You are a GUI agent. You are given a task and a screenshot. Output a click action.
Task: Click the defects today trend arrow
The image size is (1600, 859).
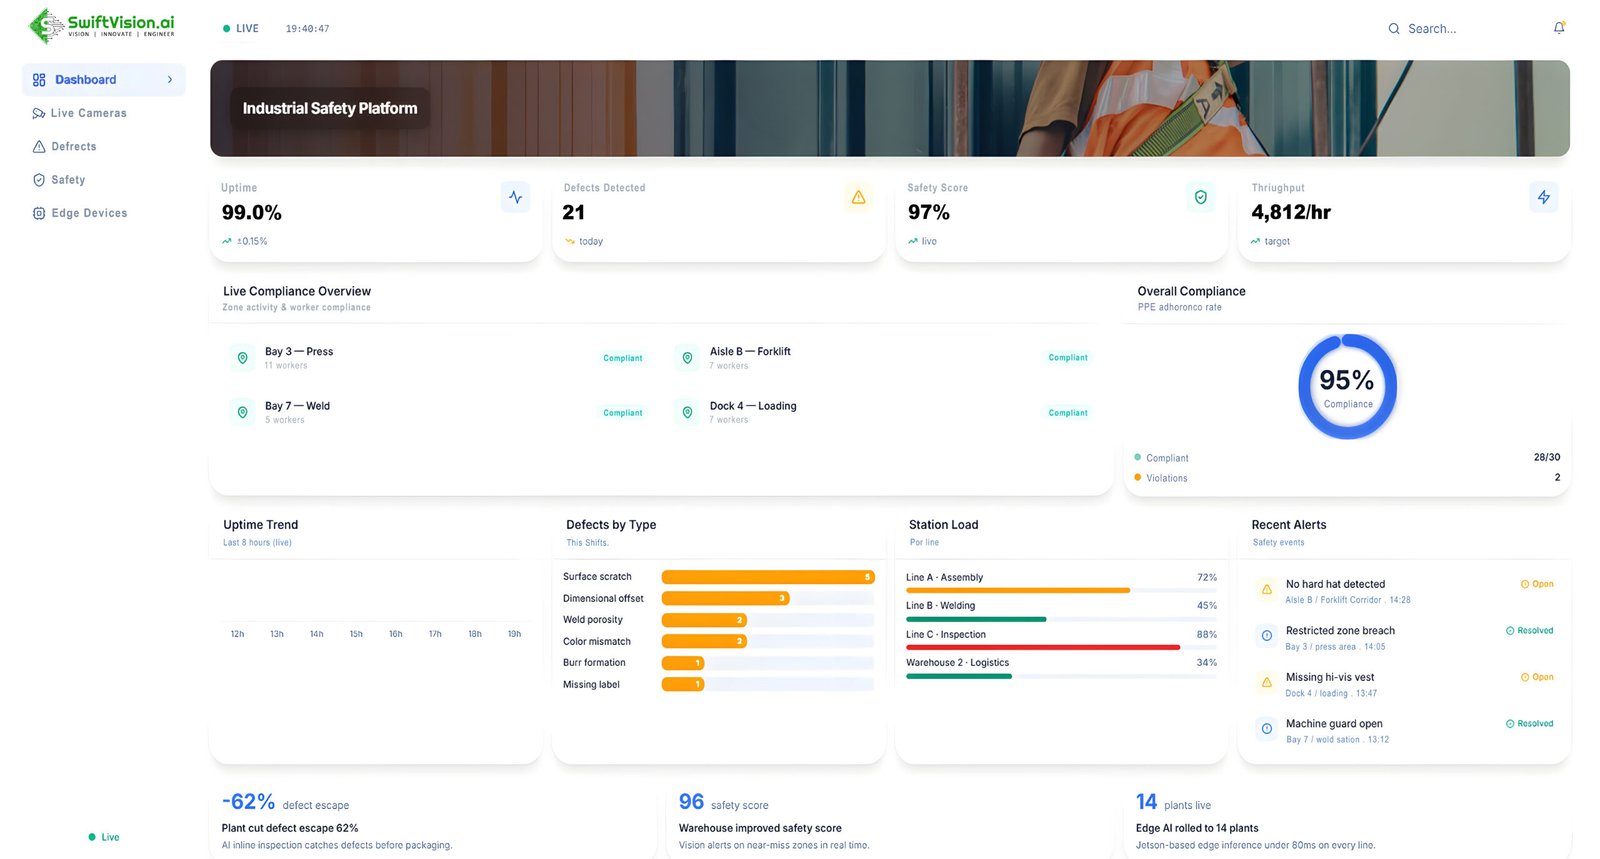[570, 241]
